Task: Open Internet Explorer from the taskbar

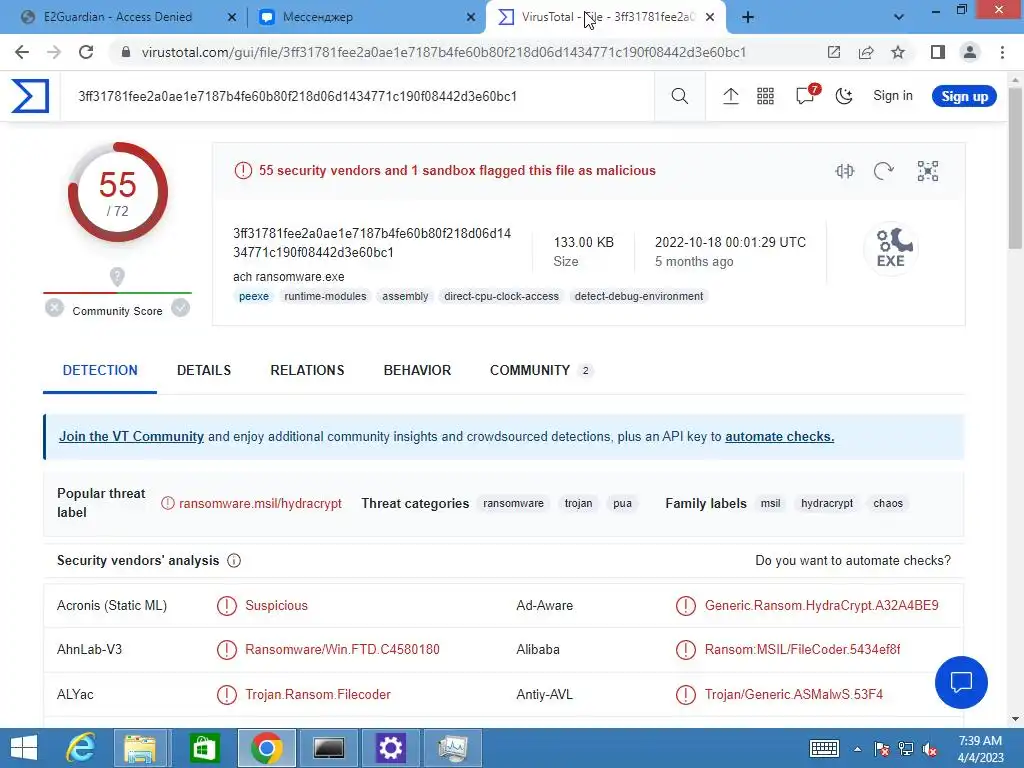Action: point(81,748)
